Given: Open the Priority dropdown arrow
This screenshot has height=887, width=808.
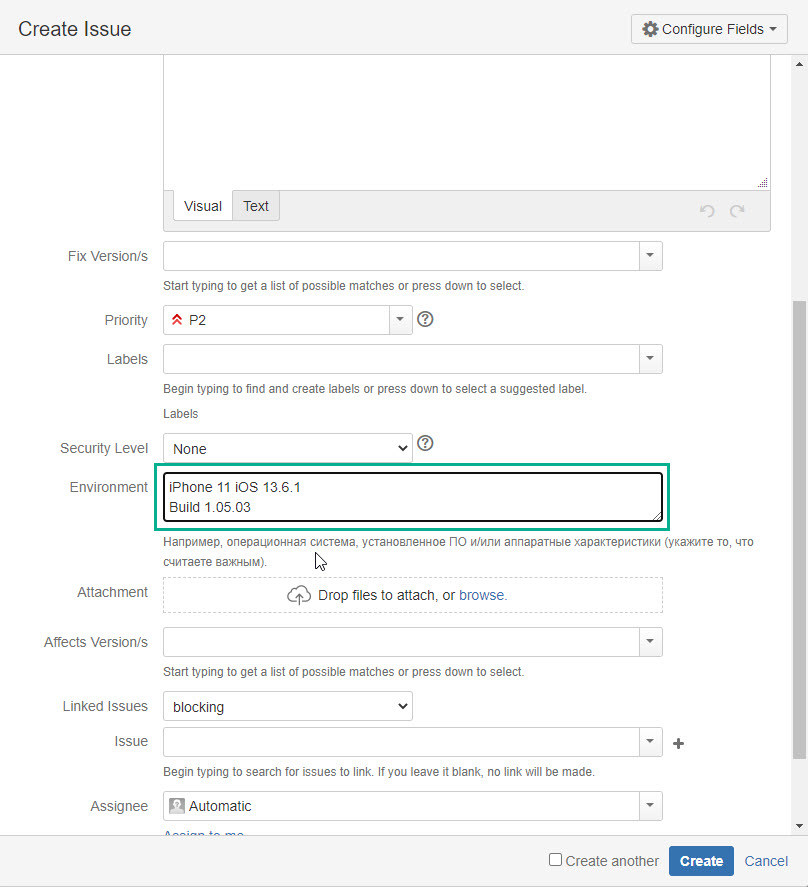Looking at the screenshot, I should click(401, 320).
